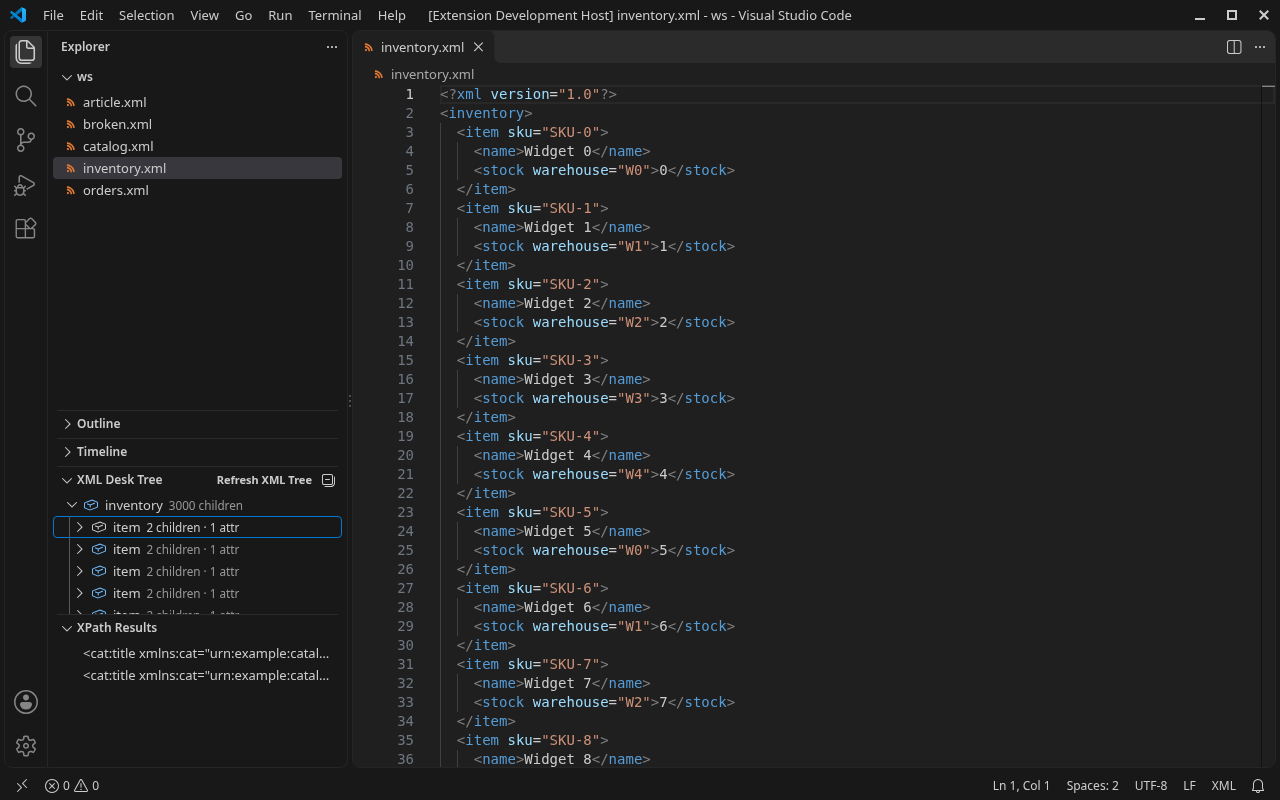This screenshot has width=1280, height=800.
Task: Open the Terminal menu
Action: click(x=335, y=15)
